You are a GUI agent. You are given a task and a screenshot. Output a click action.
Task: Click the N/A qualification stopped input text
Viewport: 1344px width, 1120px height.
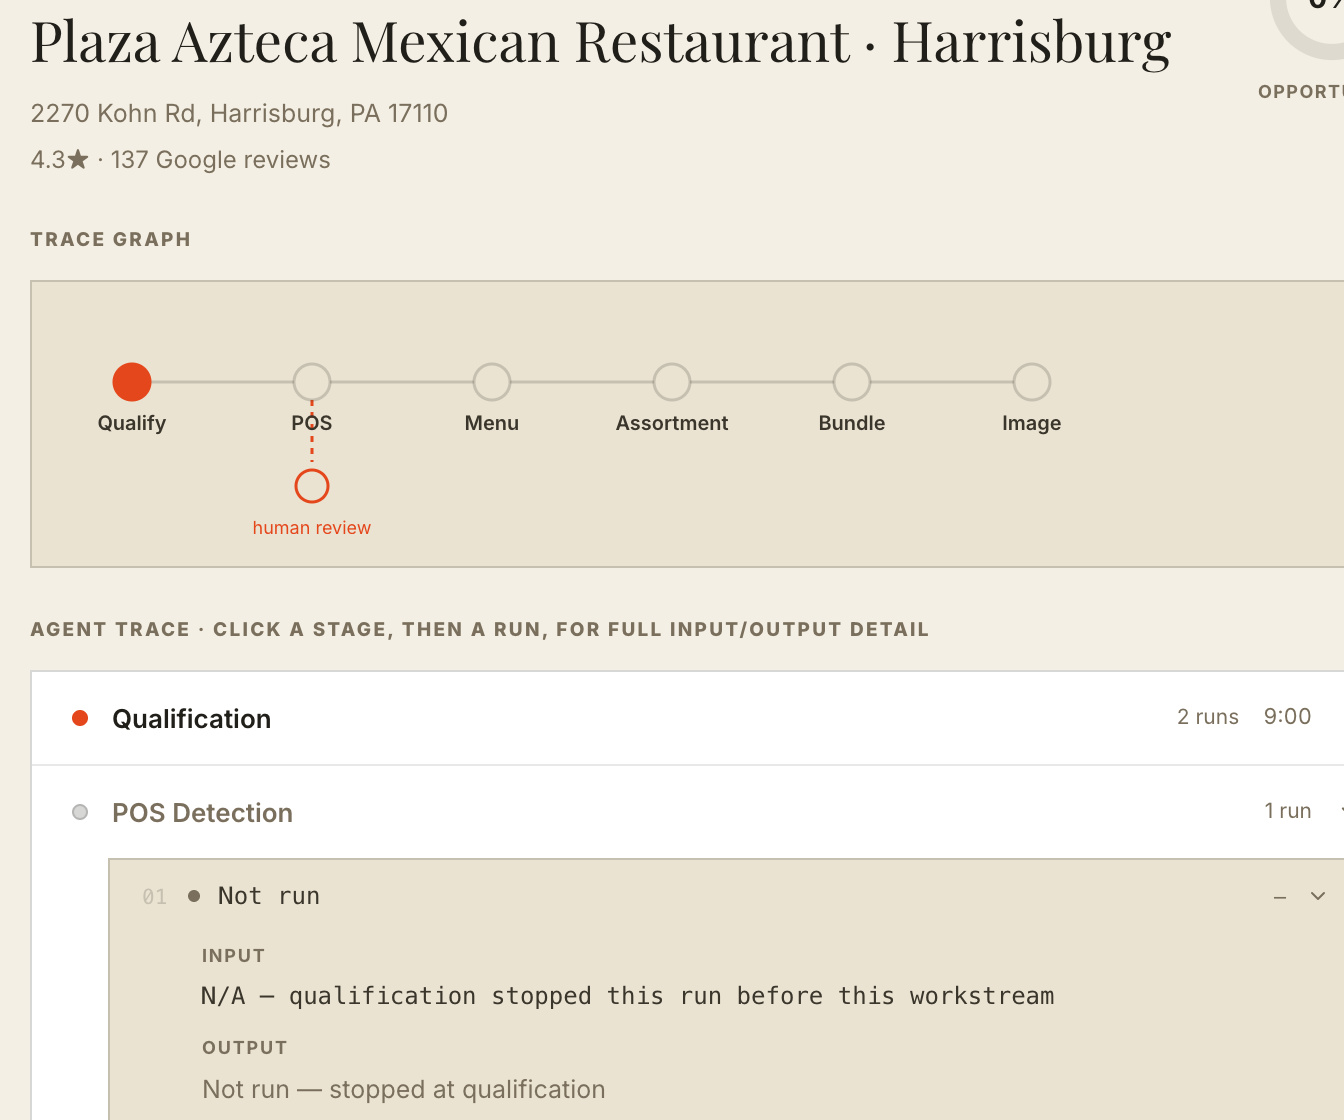pos(628,996)
